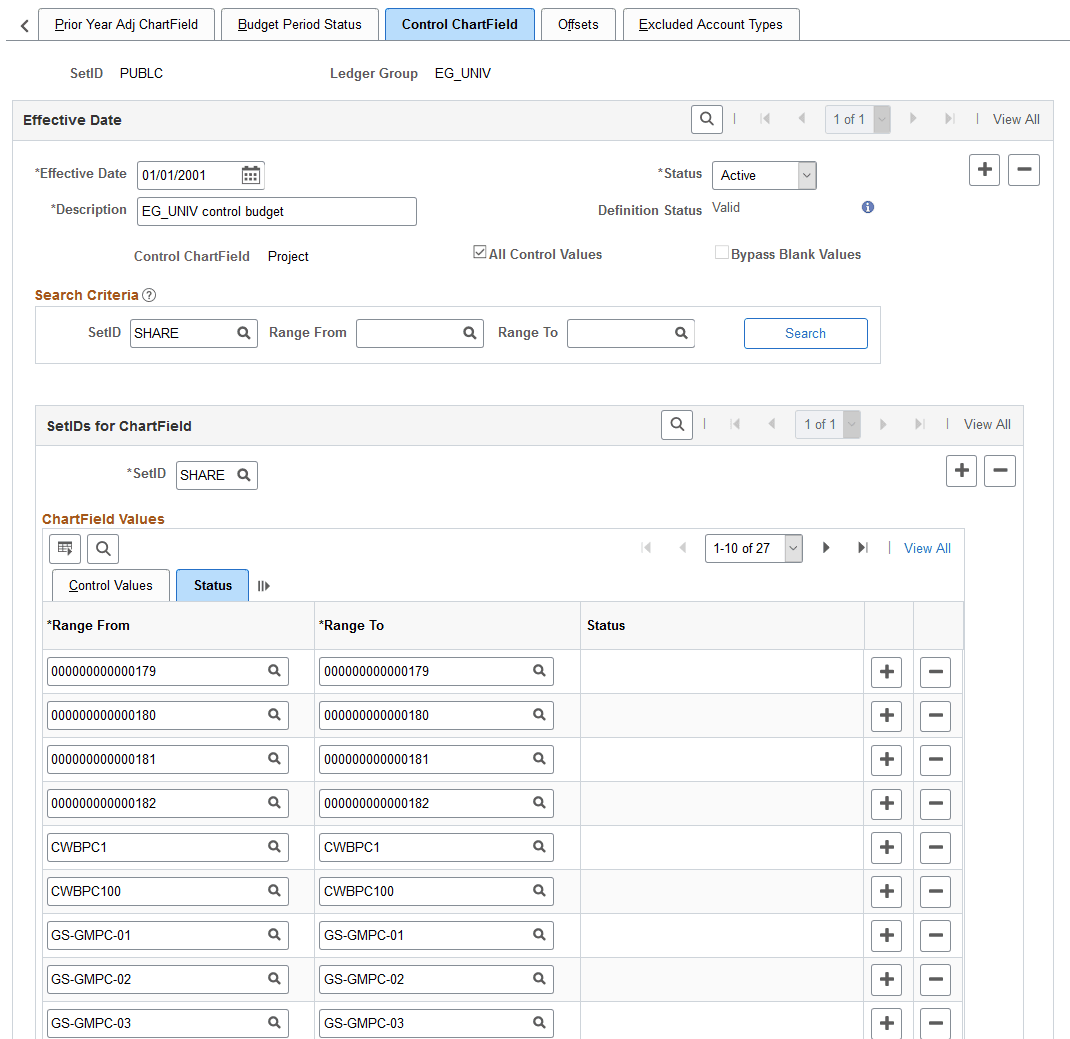This screenshot has height=1039, width=1070.
Task: Click the Search button in Search Criteria
Action: tap(805, 332)
